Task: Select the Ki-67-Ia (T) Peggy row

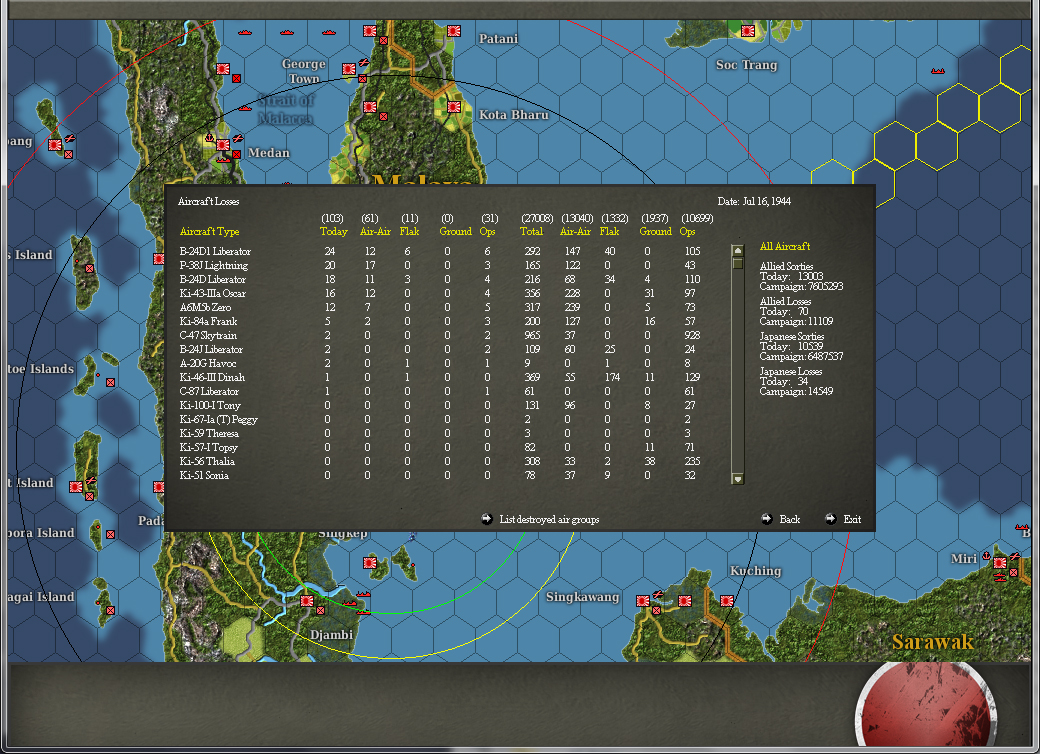Action: tap(441, 419)
